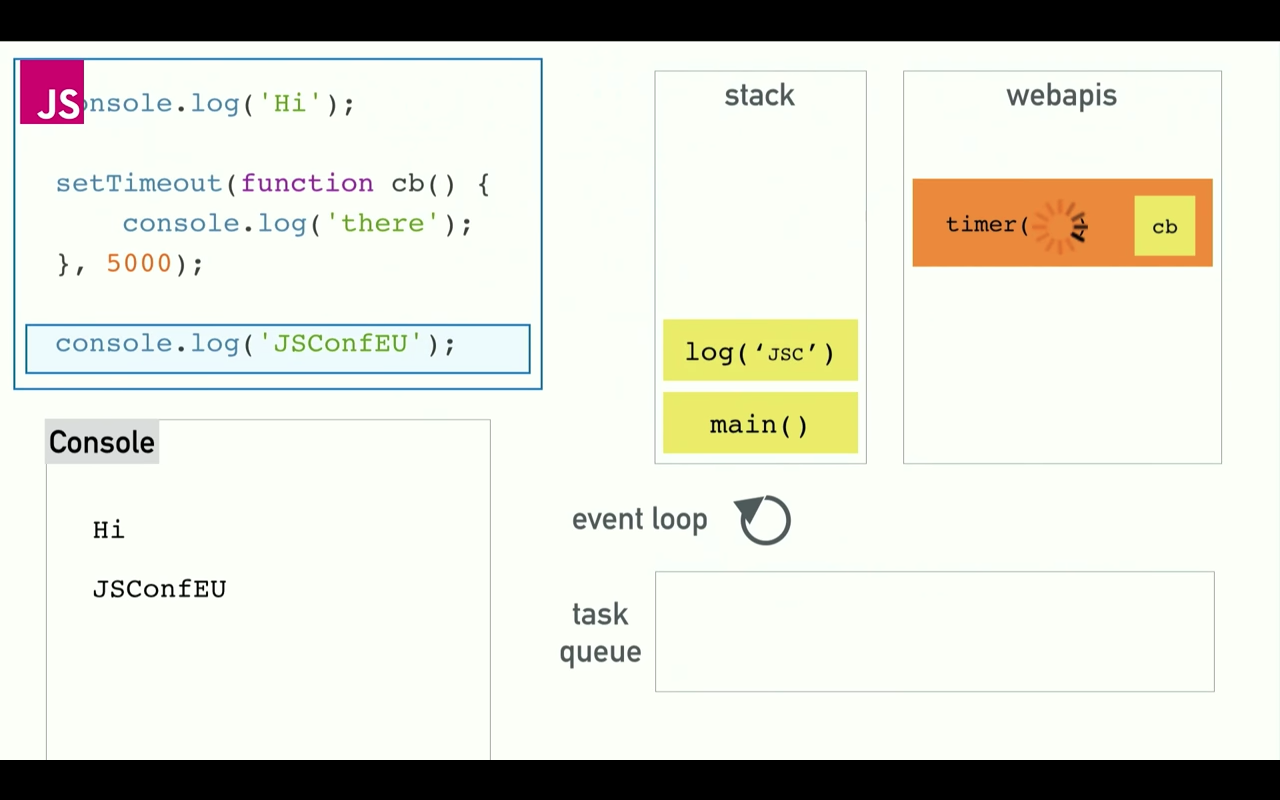This screenshot has height=800, width=1280.
Task: Click the setTimeout function declaration line
Action: [x=270, y=183]
